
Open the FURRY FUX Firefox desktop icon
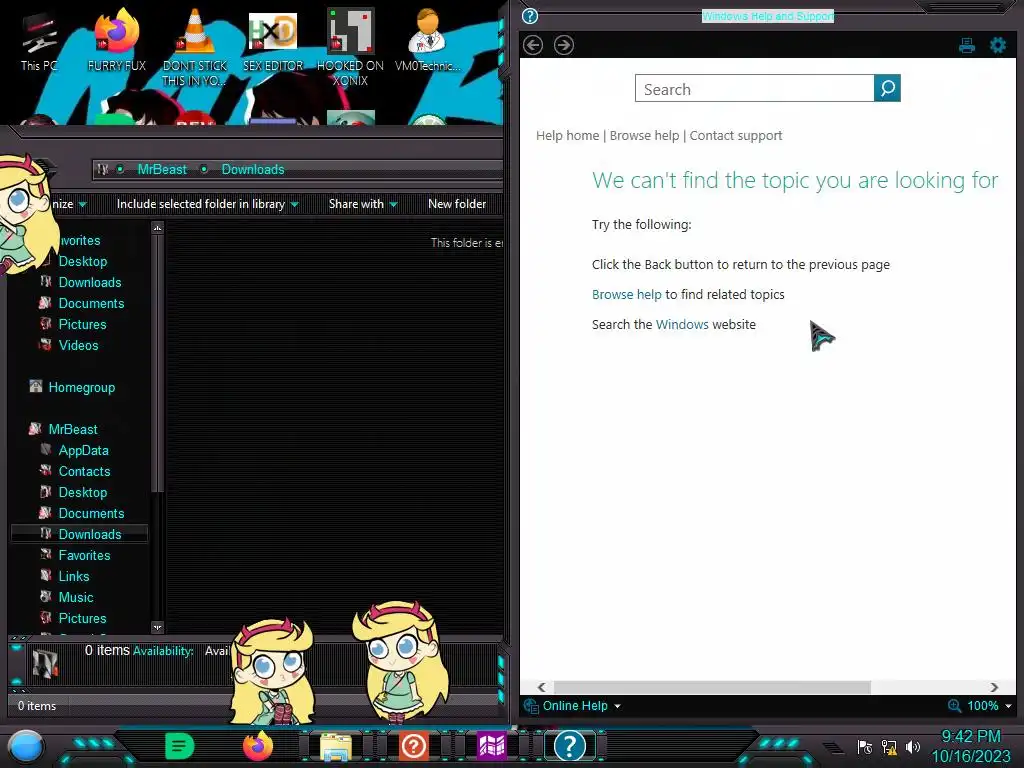coord(116,40)
